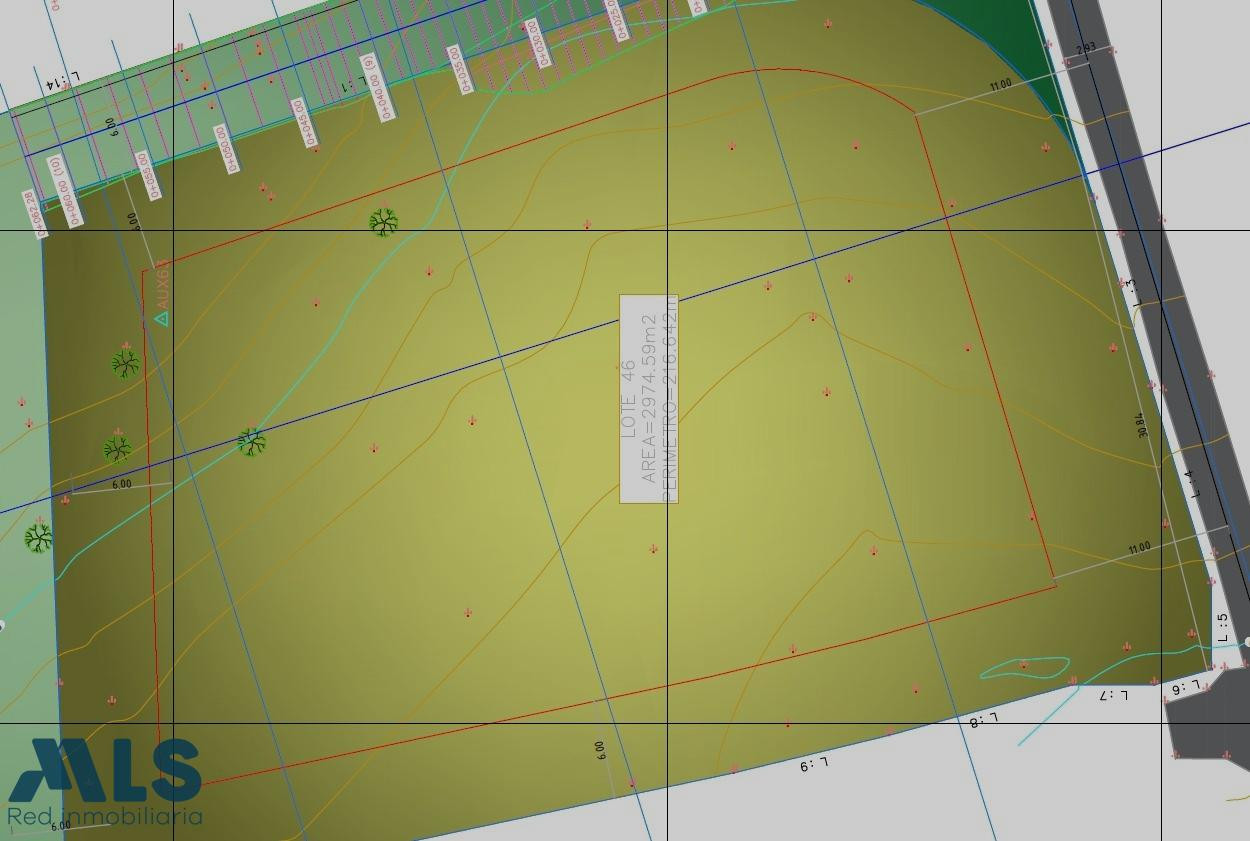The height and width of the screenshot is (841, 1250).
Task: Click the tree symbol nearest the top edge
Action: pyautogui.click(x=383, y=222)
